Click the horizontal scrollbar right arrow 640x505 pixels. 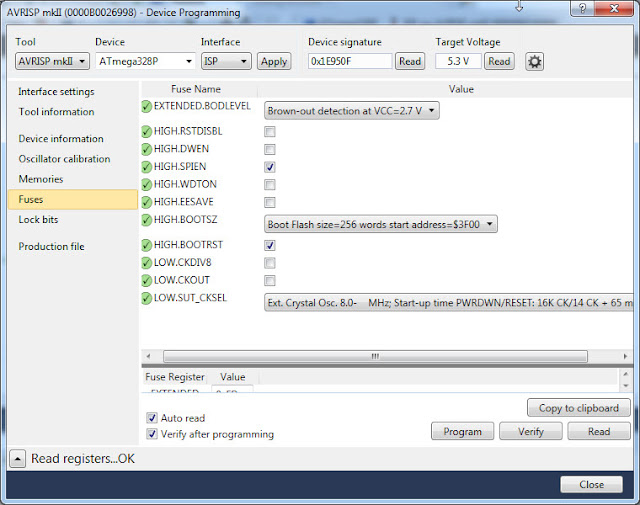point(625,356)
